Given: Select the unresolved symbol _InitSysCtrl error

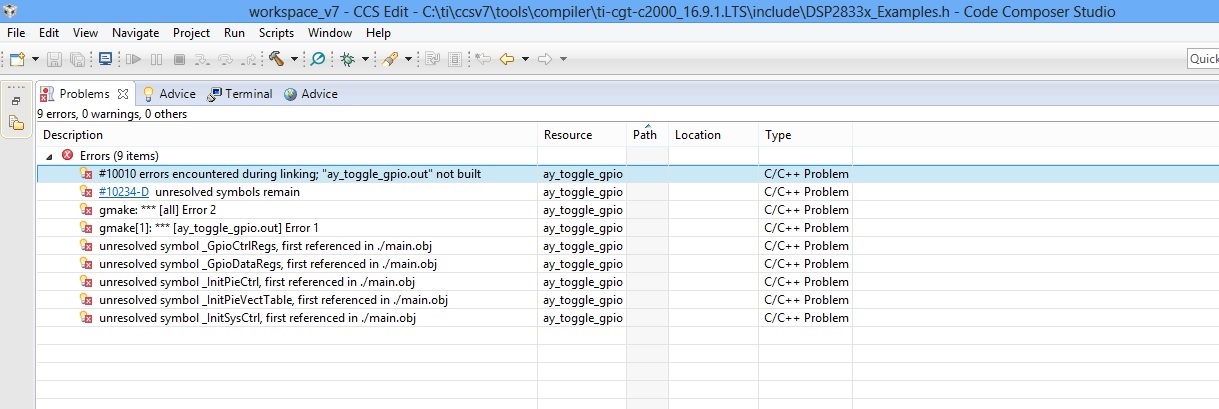Looking at the screenshot, I should click(257, 318).
